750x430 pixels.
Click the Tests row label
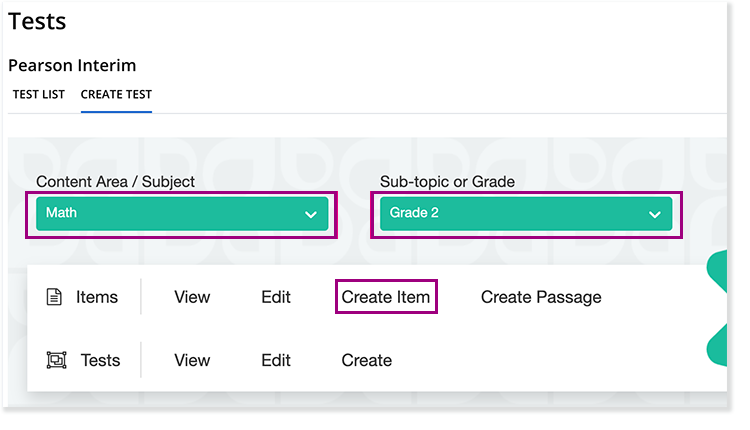coord(100,360)
